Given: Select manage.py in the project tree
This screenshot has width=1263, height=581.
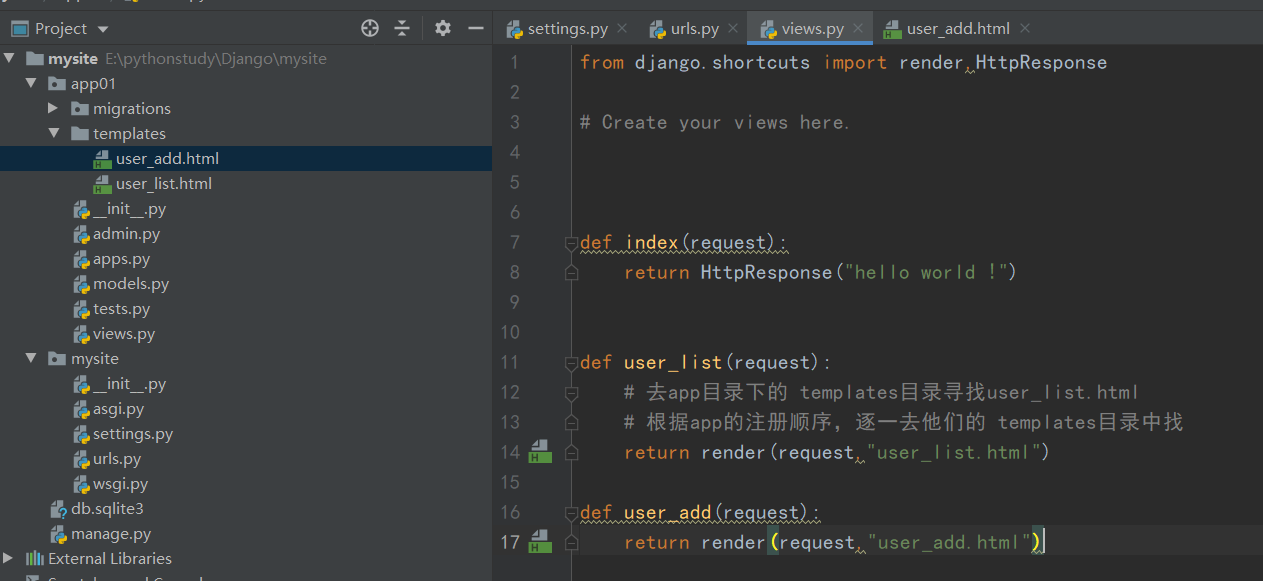Looking at the screenshot, I should click(x=111, y=533).
